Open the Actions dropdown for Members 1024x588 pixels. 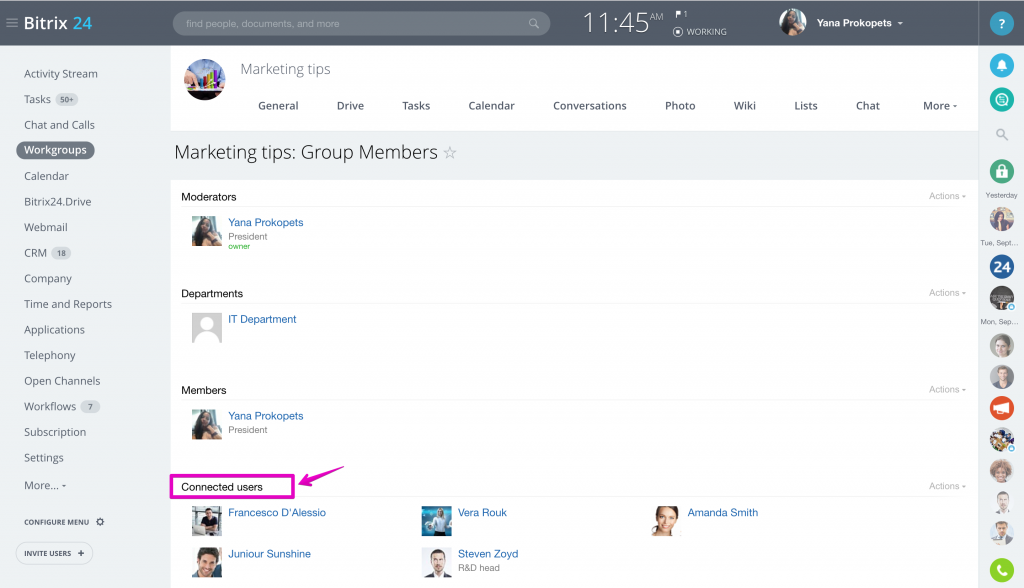click(947, 389)
